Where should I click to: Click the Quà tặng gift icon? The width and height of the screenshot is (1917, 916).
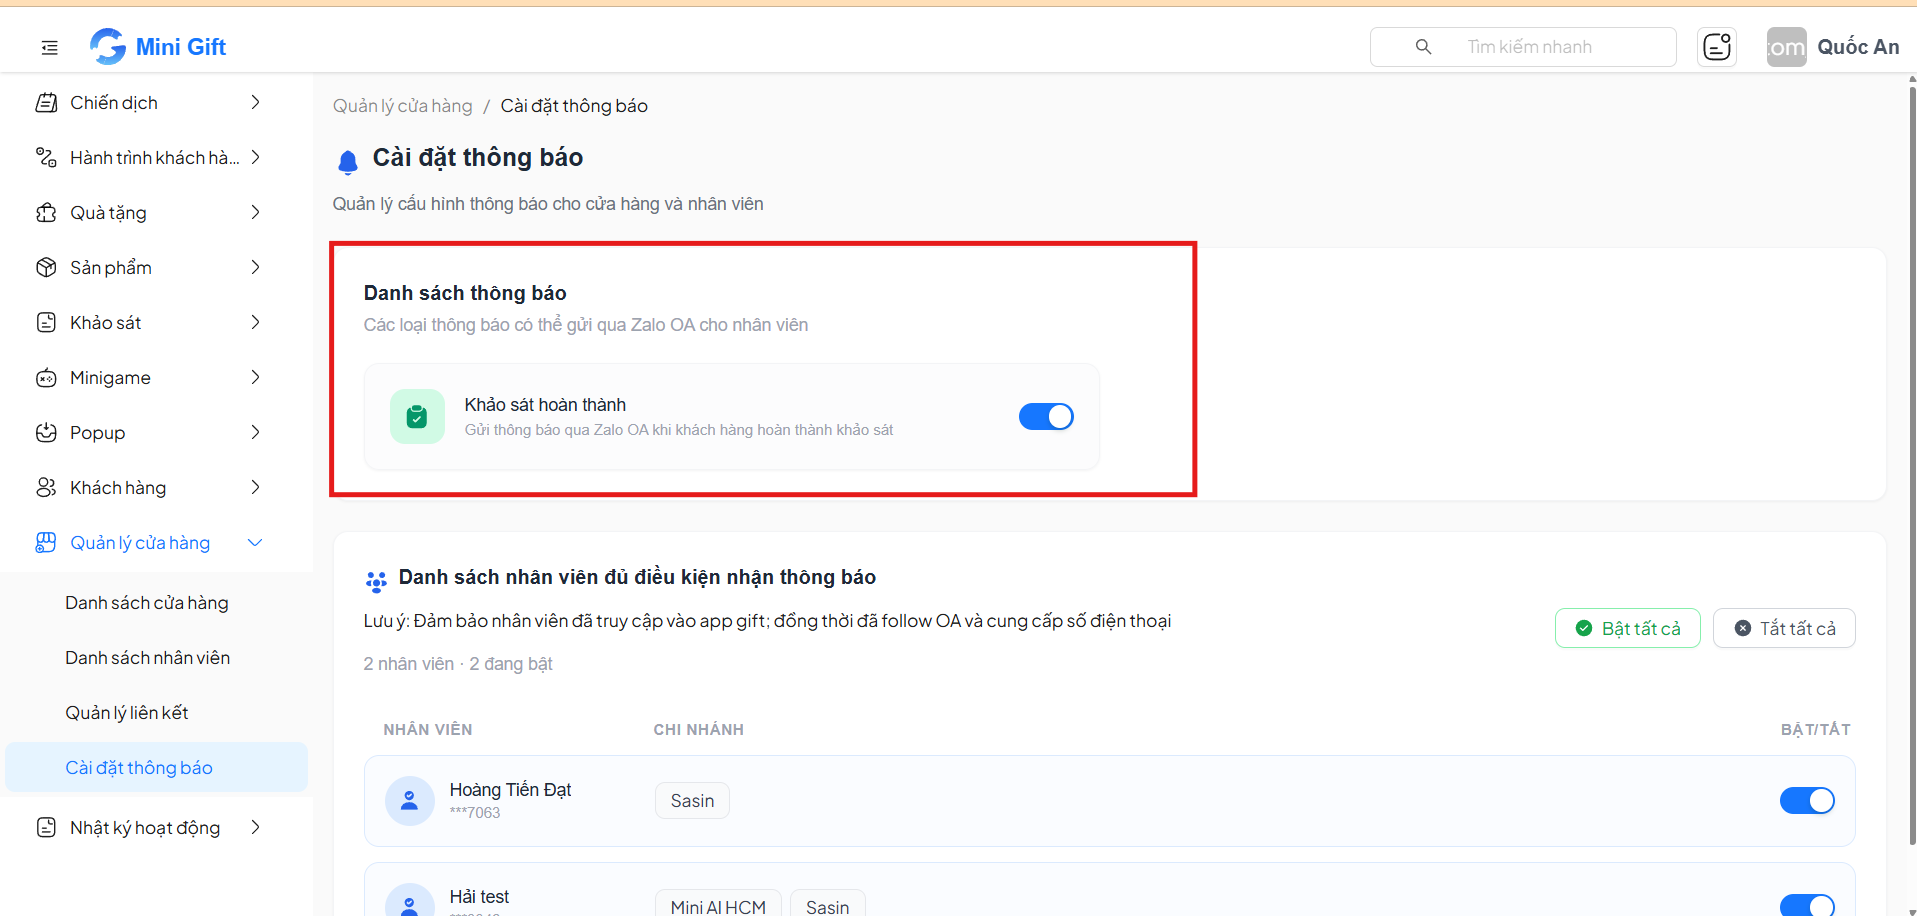(x=46, y=212)
